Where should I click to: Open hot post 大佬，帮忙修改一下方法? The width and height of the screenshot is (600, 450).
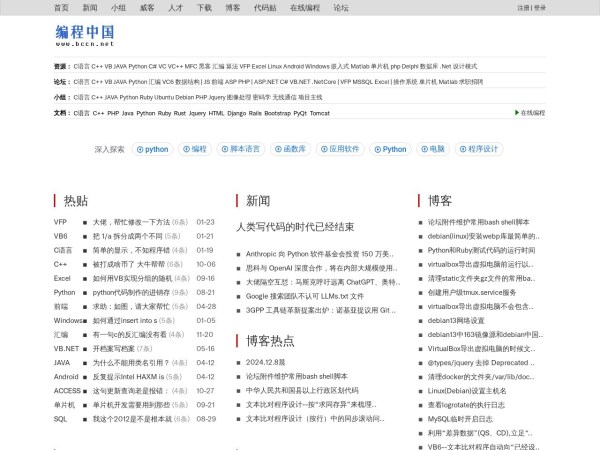[x=131, y=222]
